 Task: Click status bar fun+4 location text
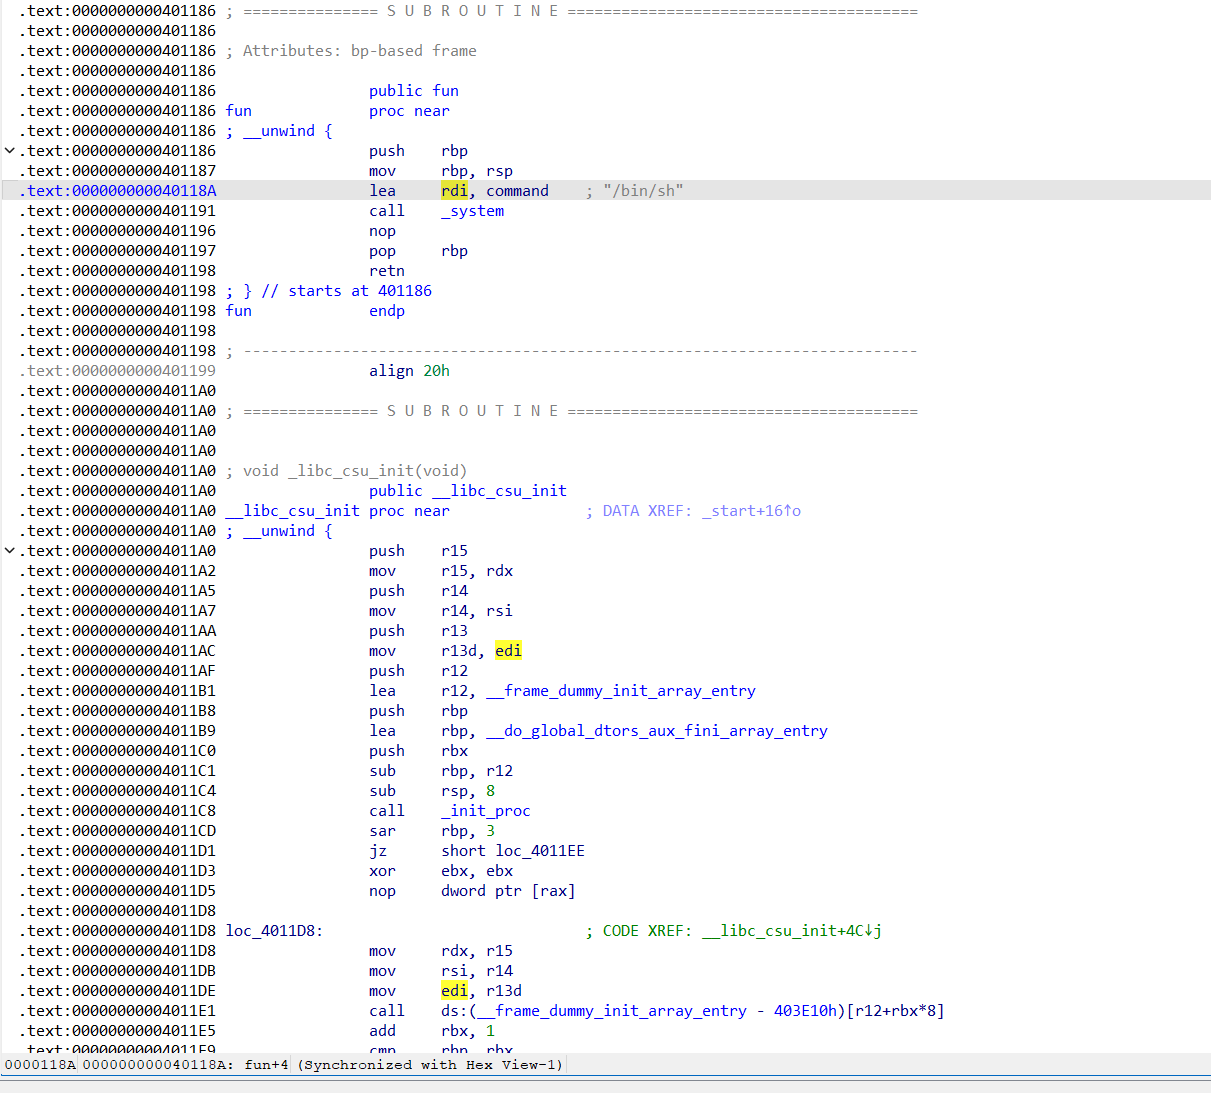(x=266, y=1065)
